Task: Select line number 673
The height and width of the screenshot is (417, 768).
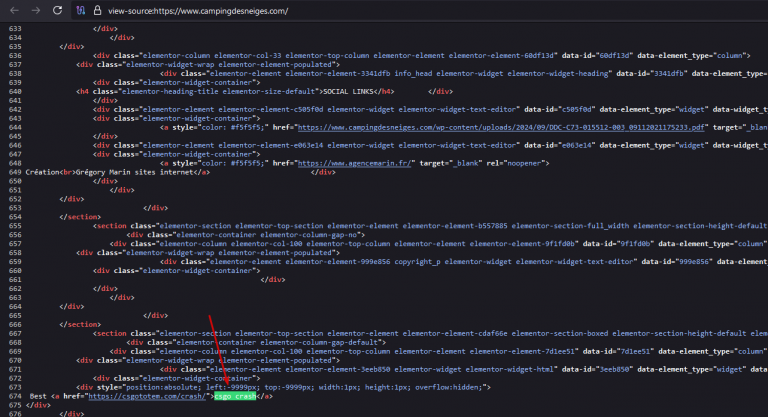Action: tap(15, 387)
